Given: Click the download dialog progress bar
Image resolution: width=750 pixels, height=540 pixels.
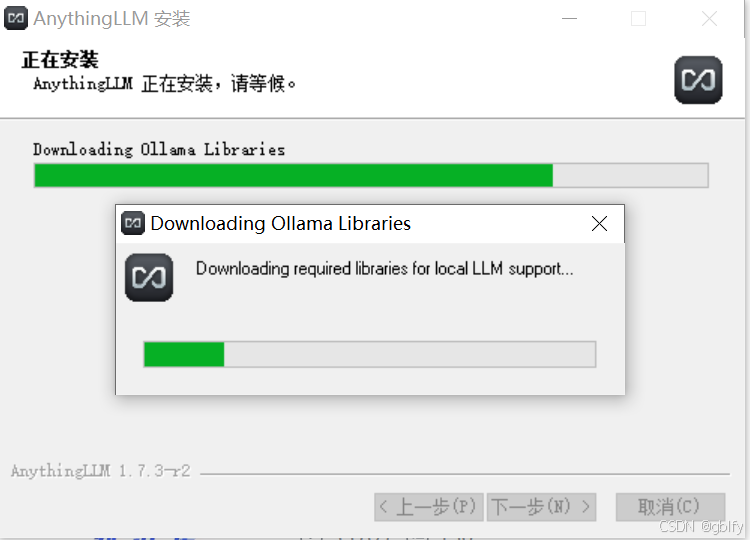Looking at the screenshot, I should pyautogui.click(x=370, y=354).
